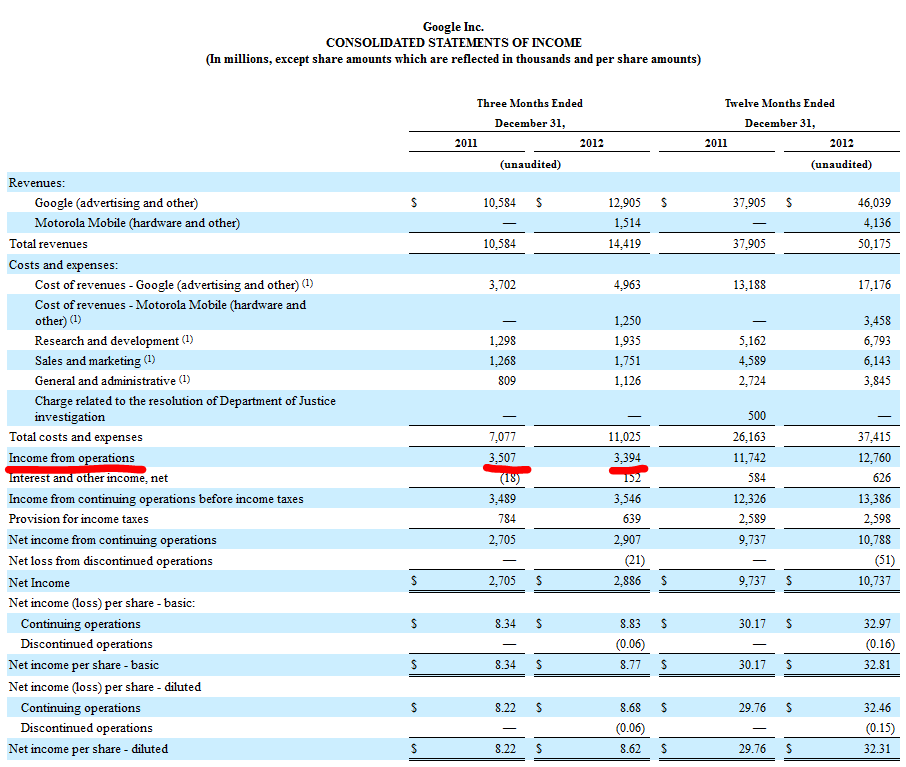Select the '12,905' Google revenue value
Viewport: 906px width, 767px height.
pyautogui.click(x=624, y=203)
